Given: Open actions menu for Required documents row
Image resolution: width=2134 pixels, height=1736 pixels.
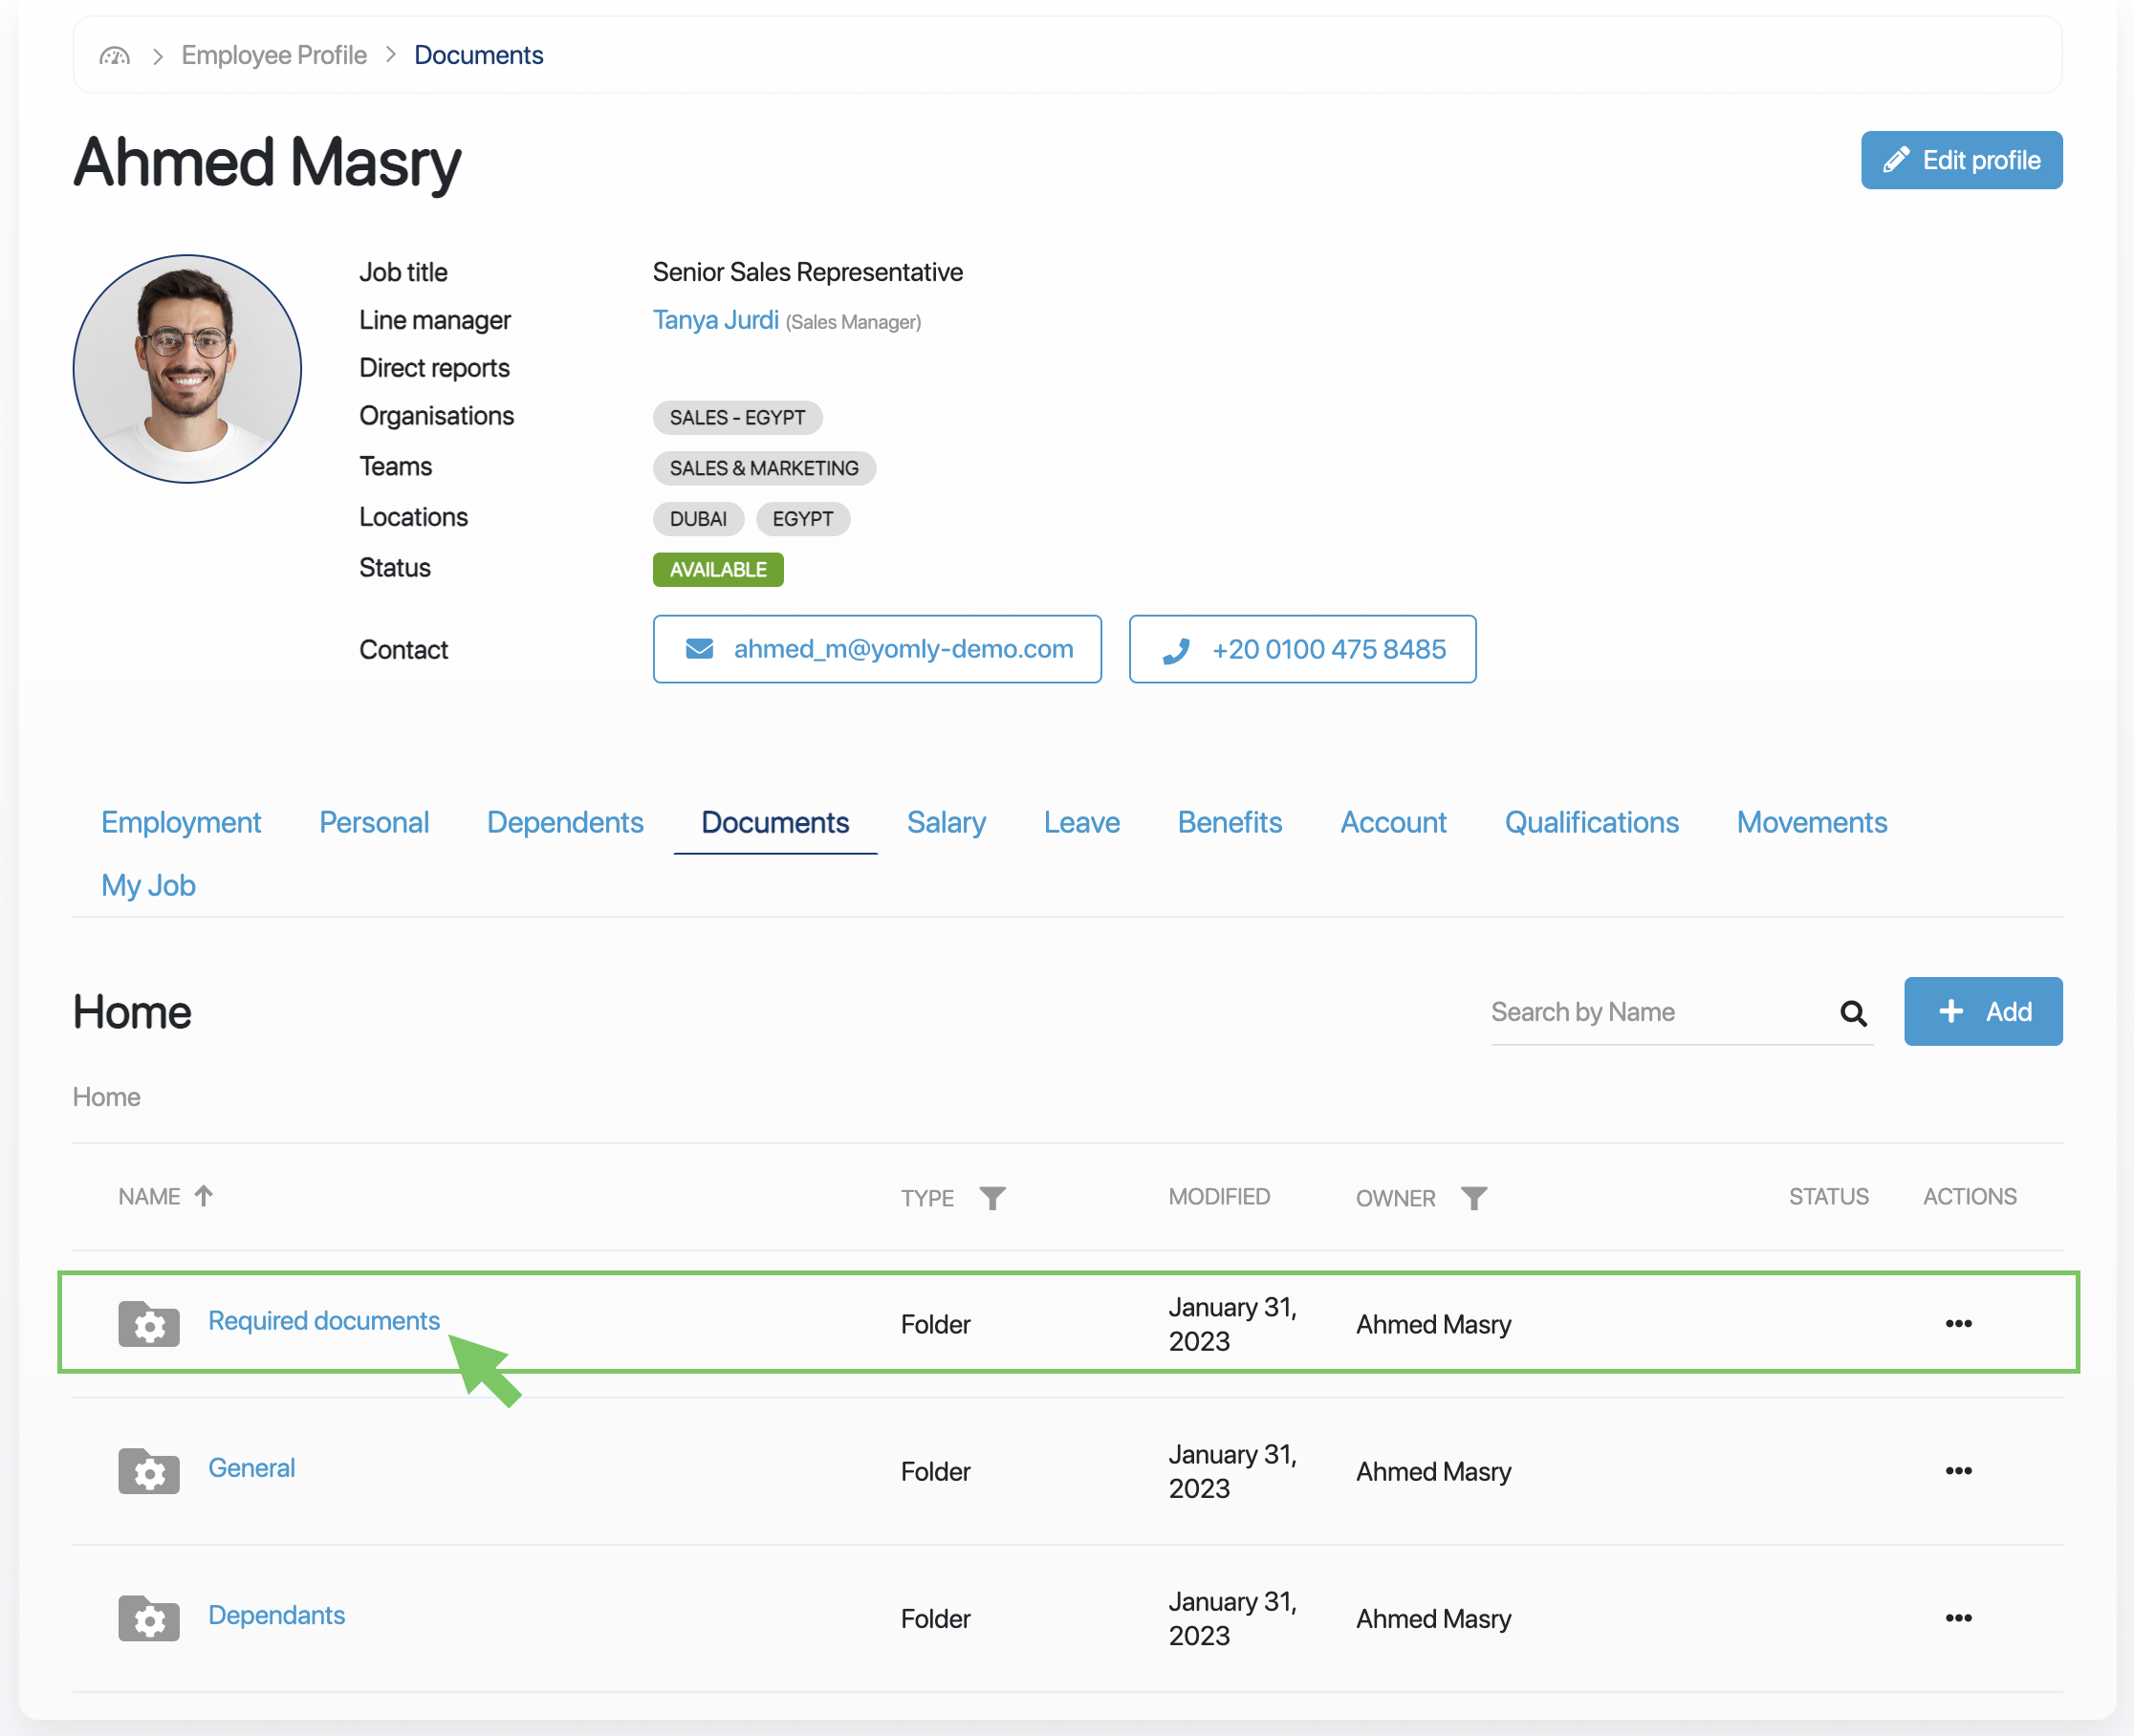Looking at the screenshot, I should coord(1957,1324).
